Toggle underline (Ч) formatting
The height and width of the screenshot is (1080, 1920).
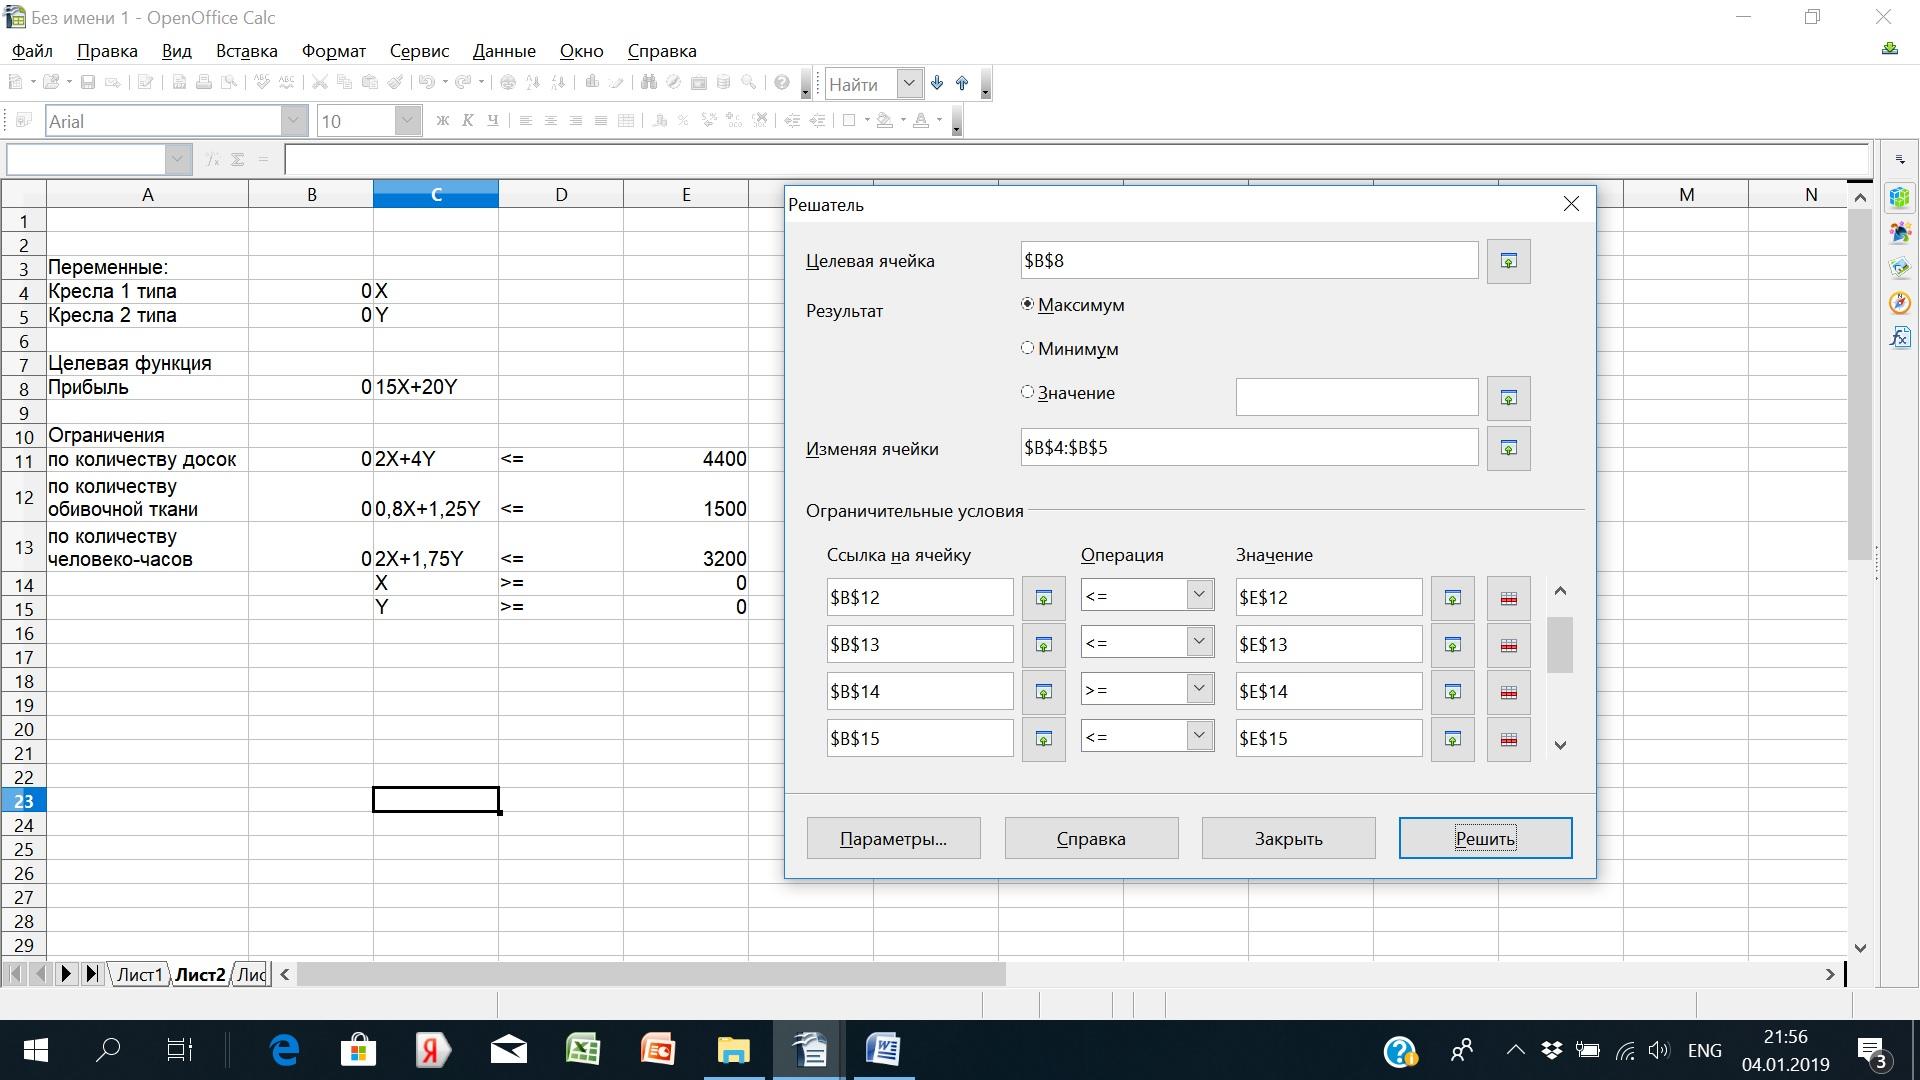(493, 121)
